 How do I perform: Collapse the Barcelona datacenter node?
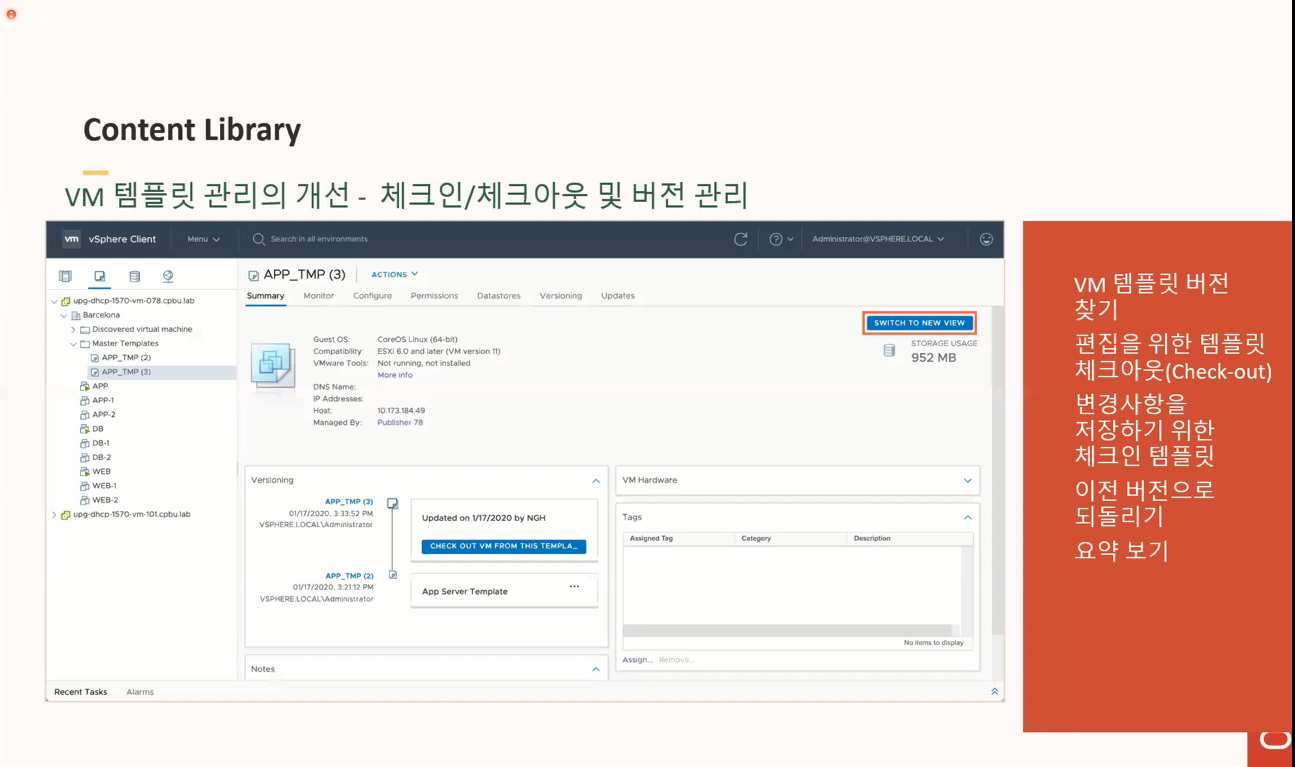(x=64, y=315)
